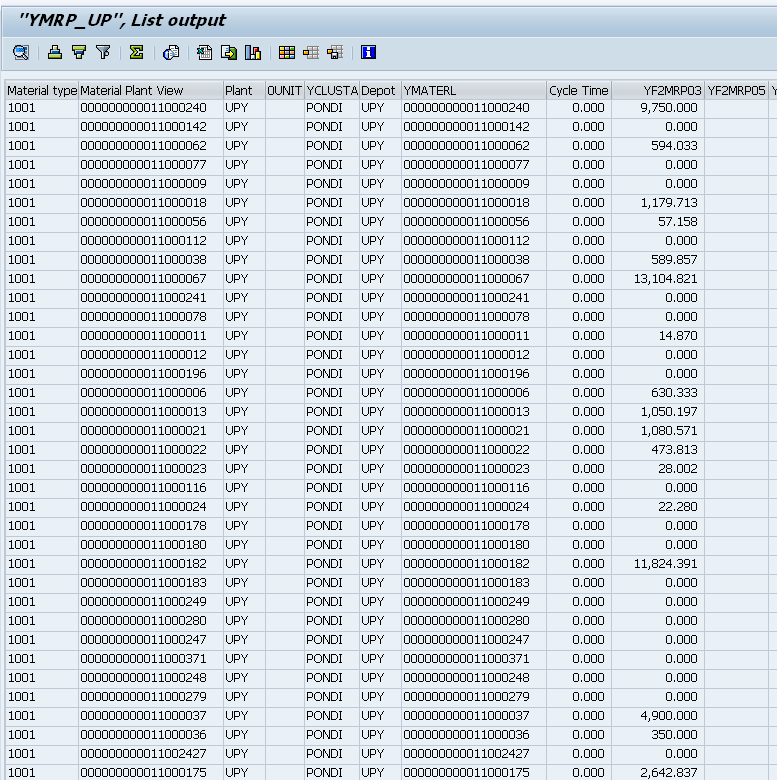Image resolution: width=777 pixels, height=780 pixels.
Task: Click the Total sigma icon
Action: click(136, 52)
